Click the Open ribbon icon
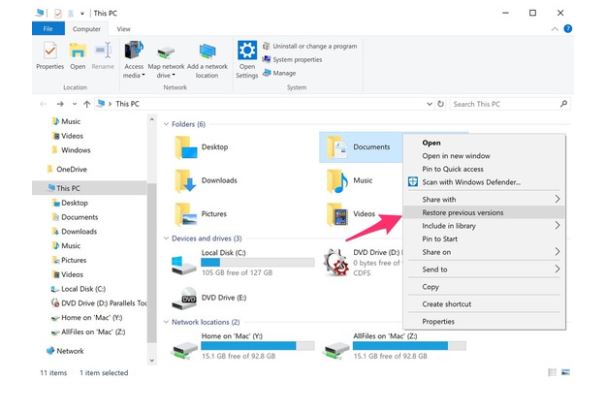This screenshot has width=605, height=398. click(78, 51)
